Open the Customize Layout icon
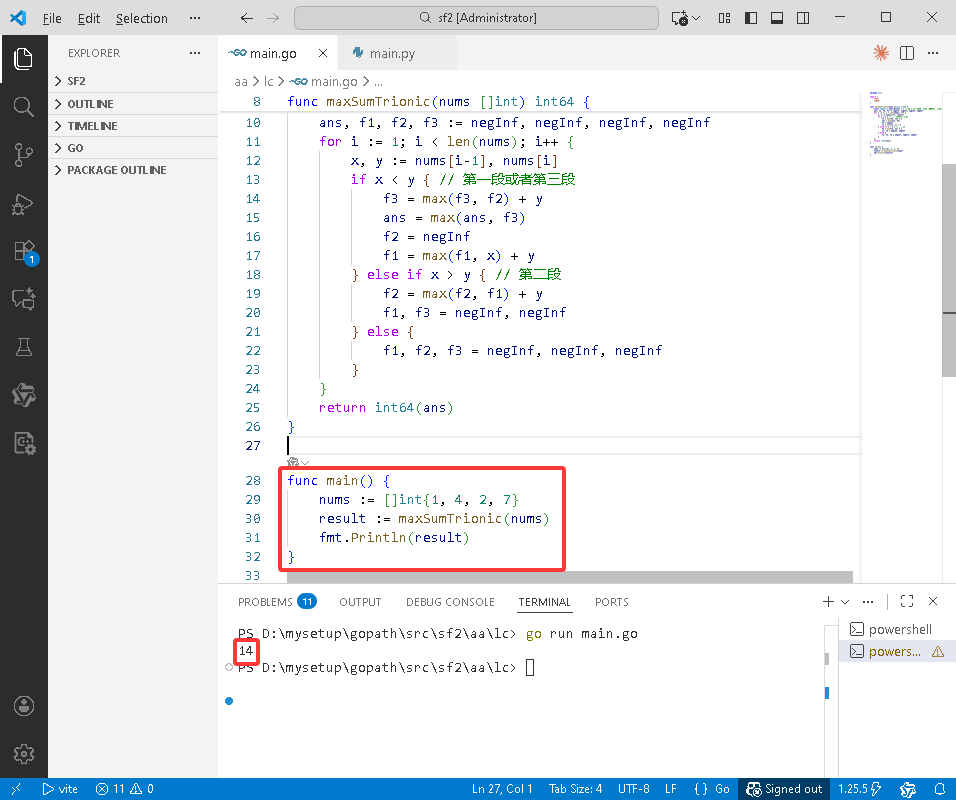The height and width of the screenshot is (800, 956). pos(724,18)
